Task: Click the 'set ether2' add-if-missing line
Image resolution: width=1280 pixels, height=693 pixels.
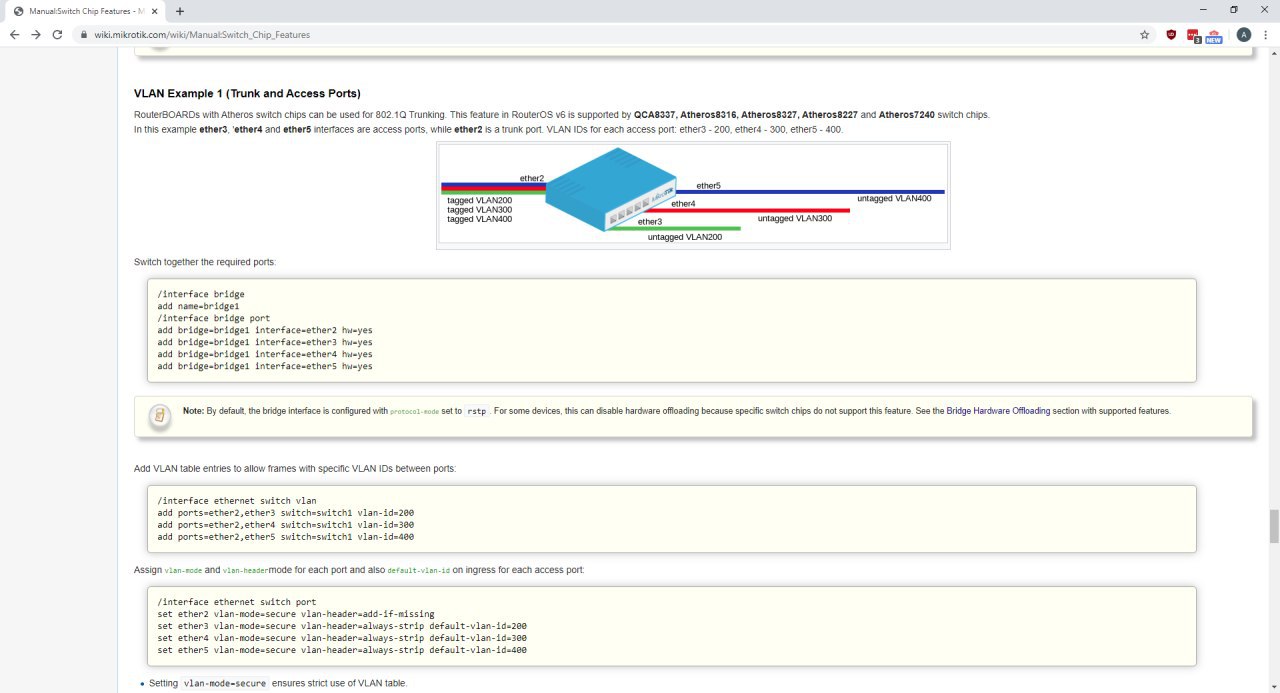Action: [296, 614]
